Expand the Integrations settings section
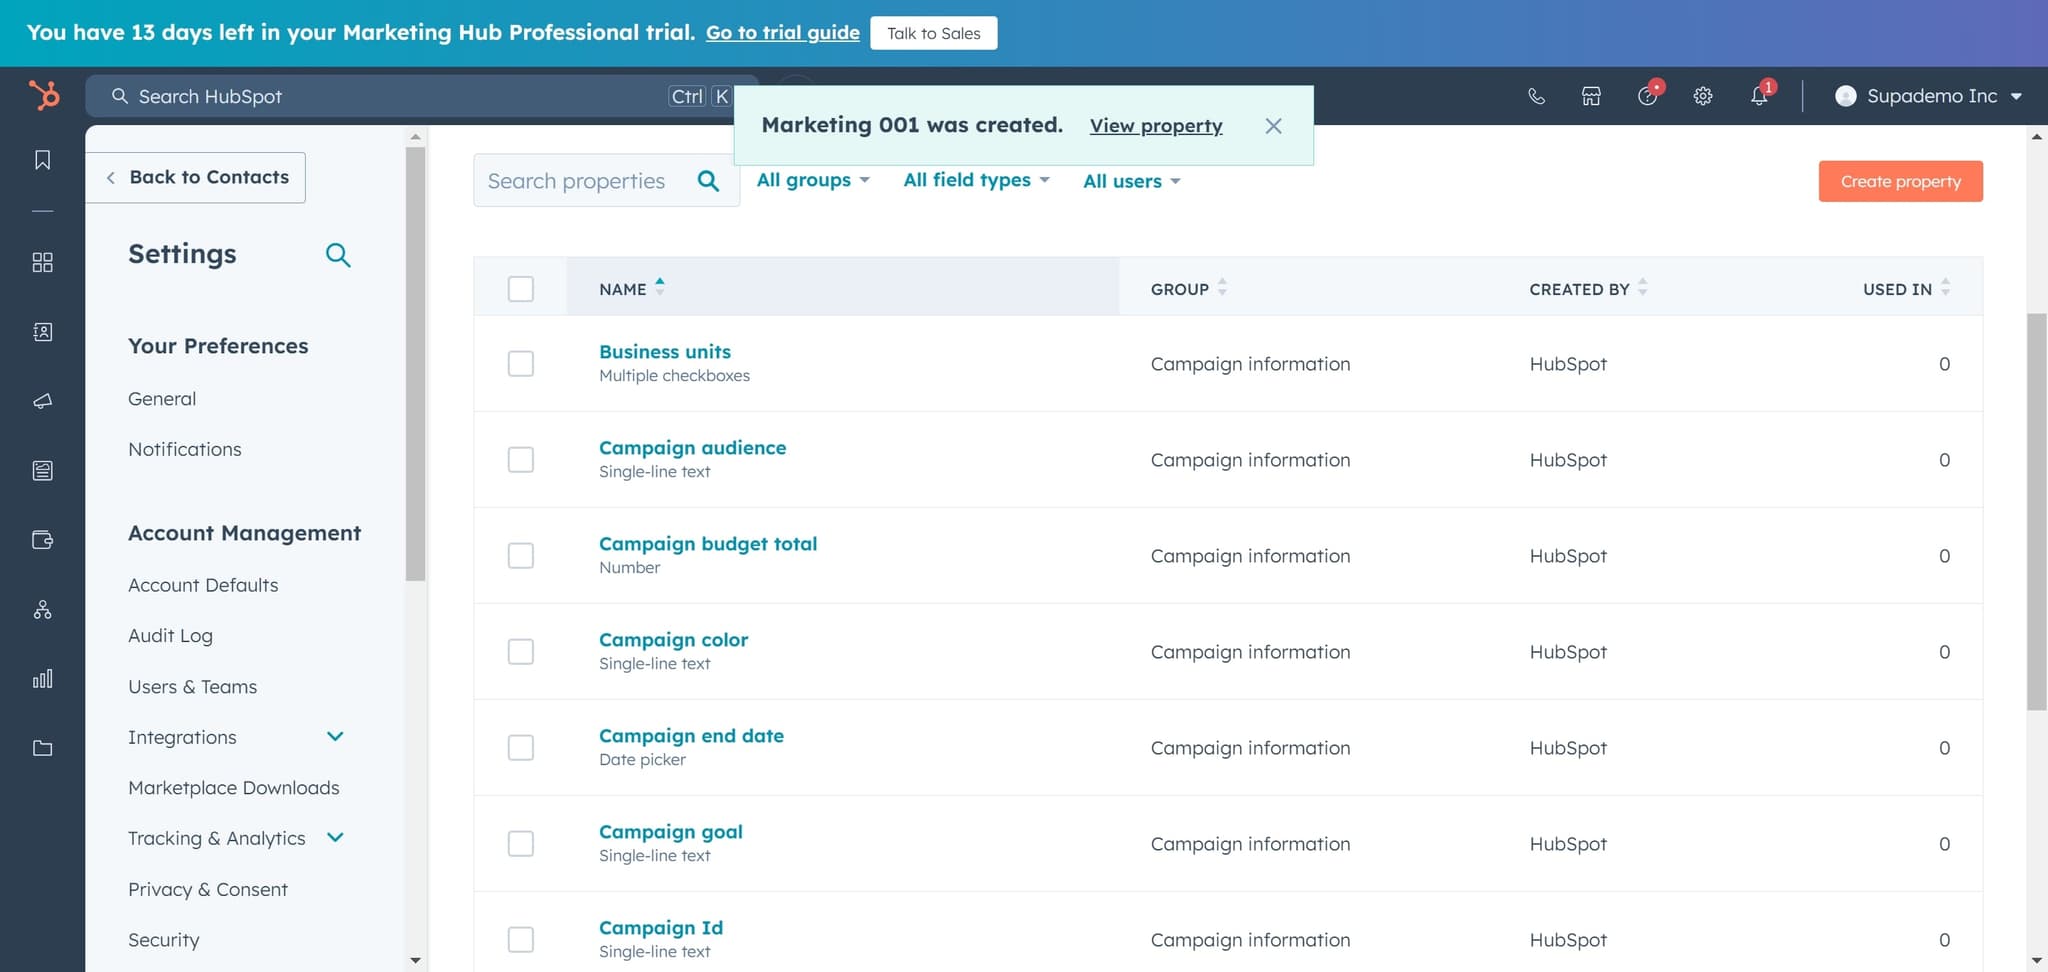This screenshot has height=972, width=2048. (335, 737)
